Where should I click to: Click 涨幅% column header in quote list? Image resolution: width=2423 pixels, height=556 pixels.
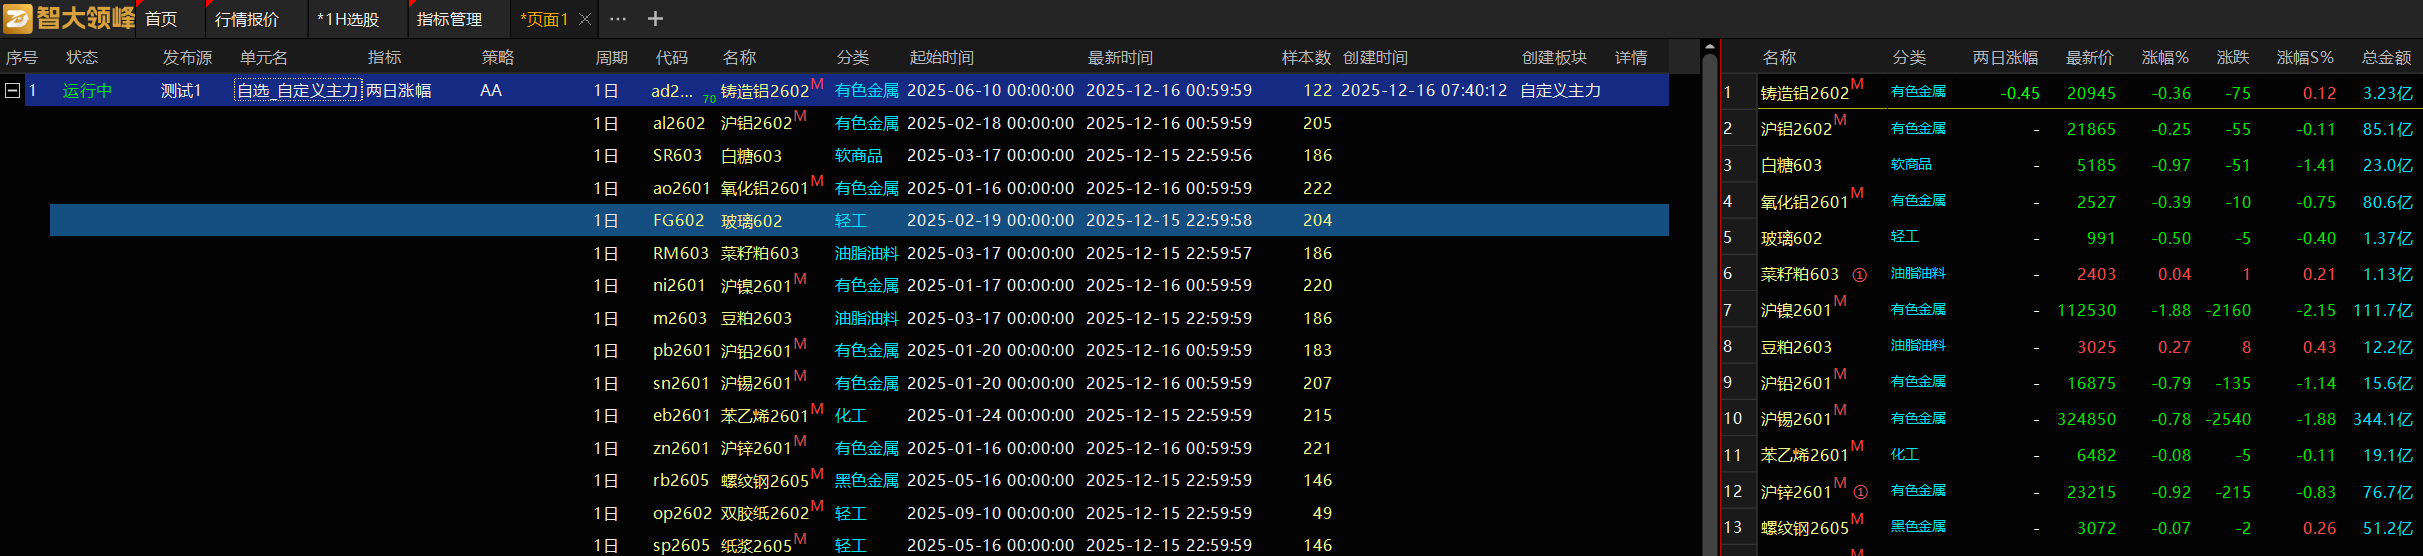2164,58
